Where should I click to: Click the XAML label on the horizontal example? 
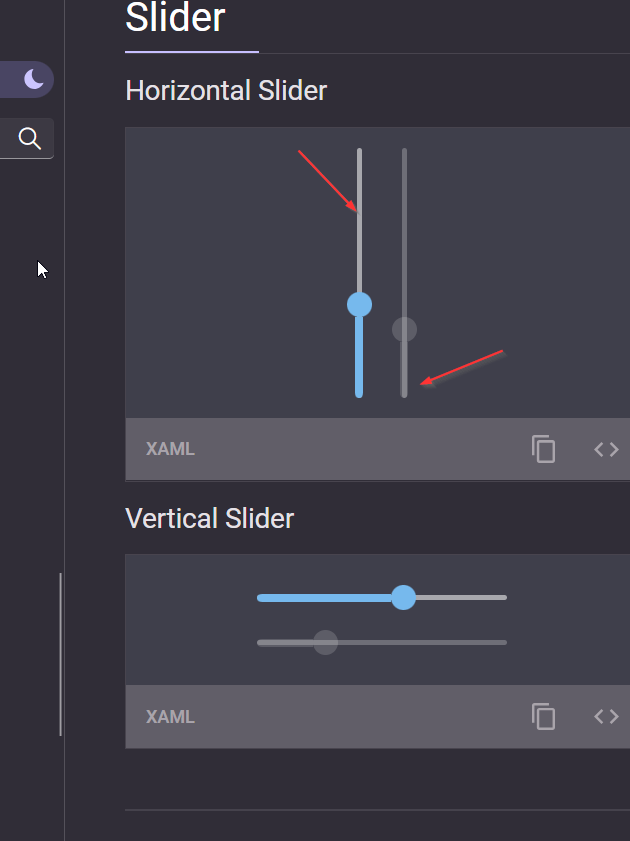(169, 449)
